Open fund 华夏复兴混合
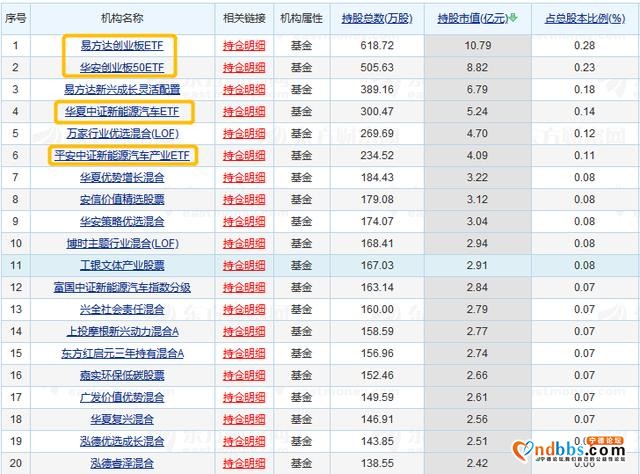Viewport: 640px width, 474px height. 122,420
